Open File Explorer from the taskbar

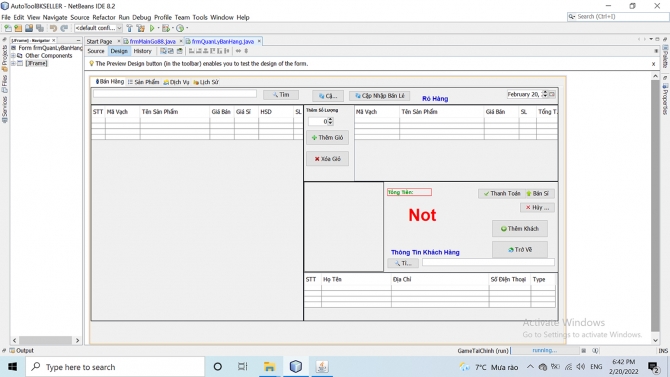click(269, 367)
